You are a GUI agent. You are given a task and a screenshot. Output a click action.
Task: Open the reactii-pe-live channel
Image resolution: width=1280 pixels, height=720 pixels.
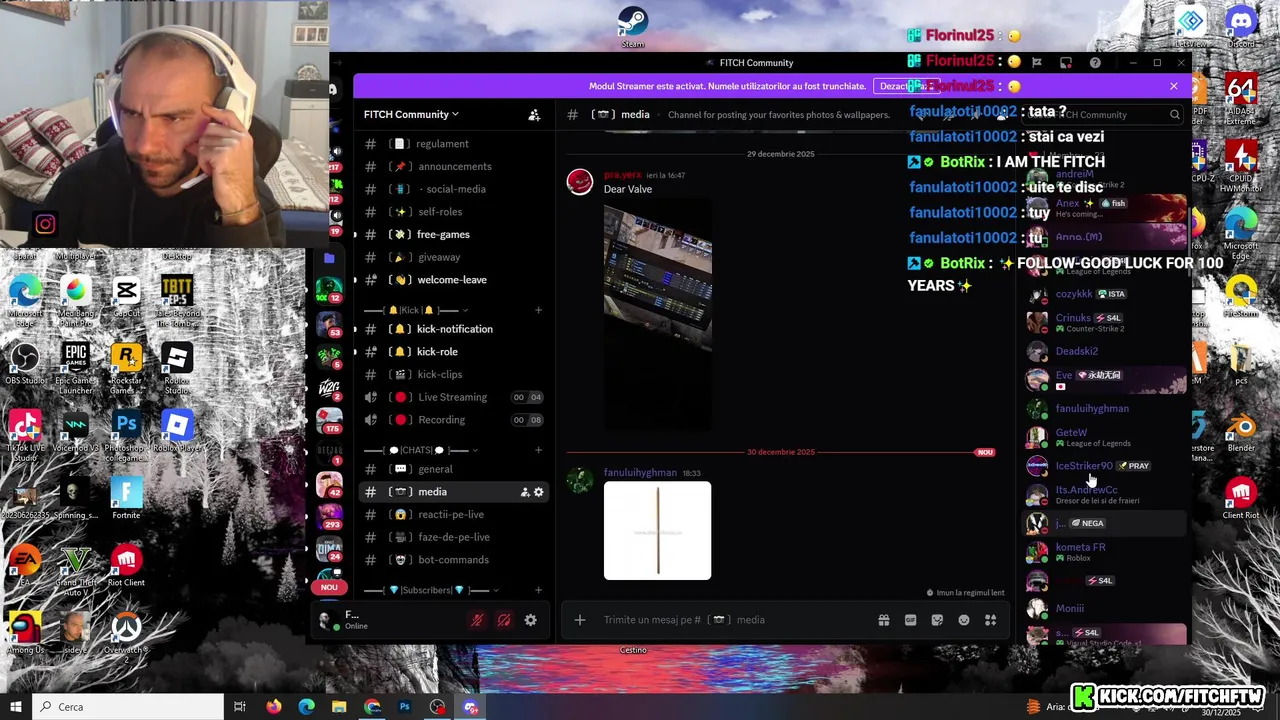pos(452,515)
